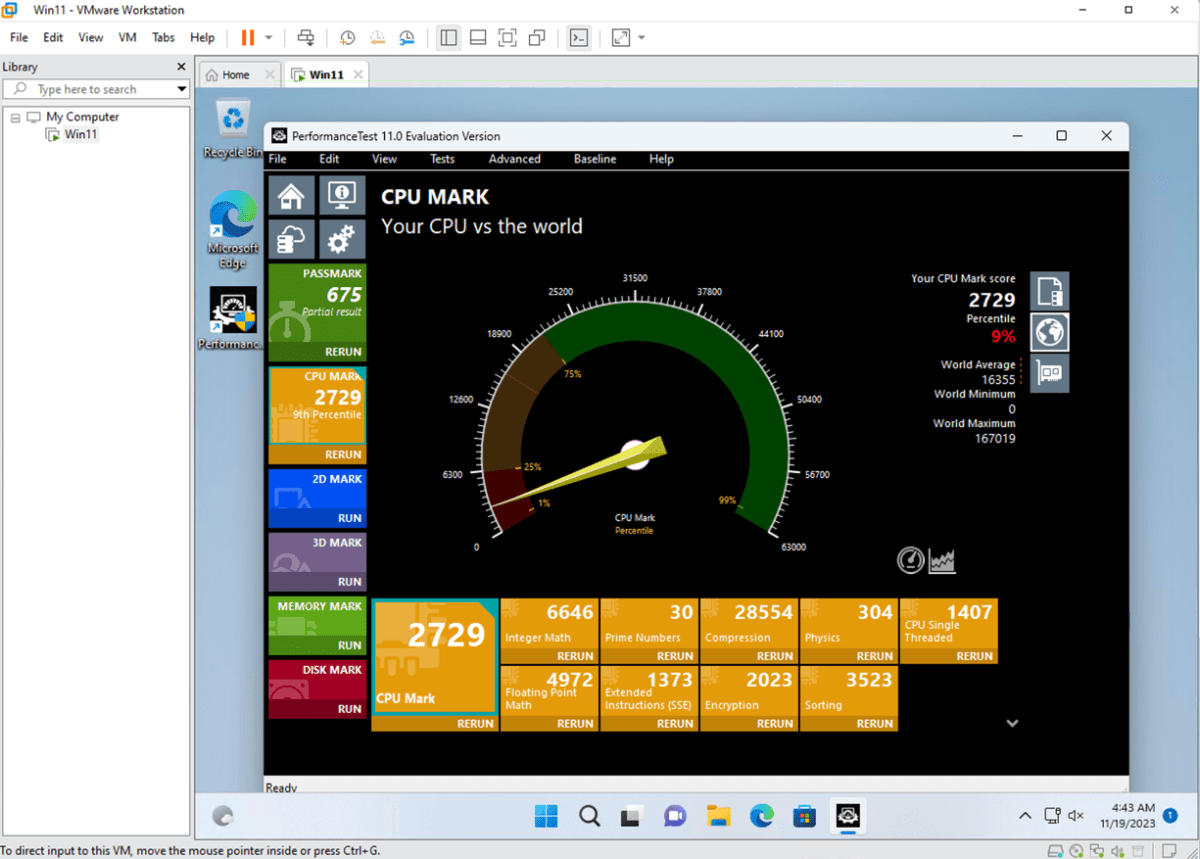
Task: Click RUN on the Memory Mark tile
Action: point(349,645)
